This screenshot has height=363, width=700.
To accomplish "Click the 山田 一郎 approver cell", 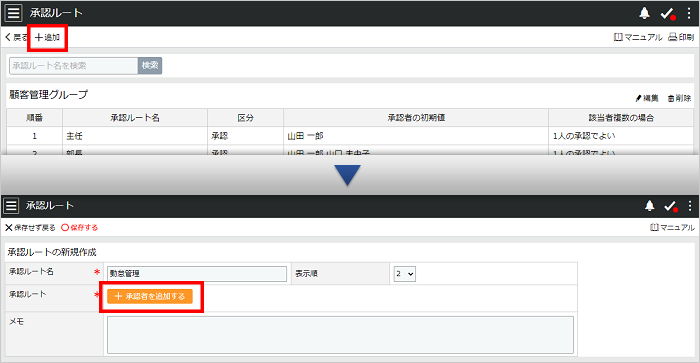I will [x=416, y=136].
